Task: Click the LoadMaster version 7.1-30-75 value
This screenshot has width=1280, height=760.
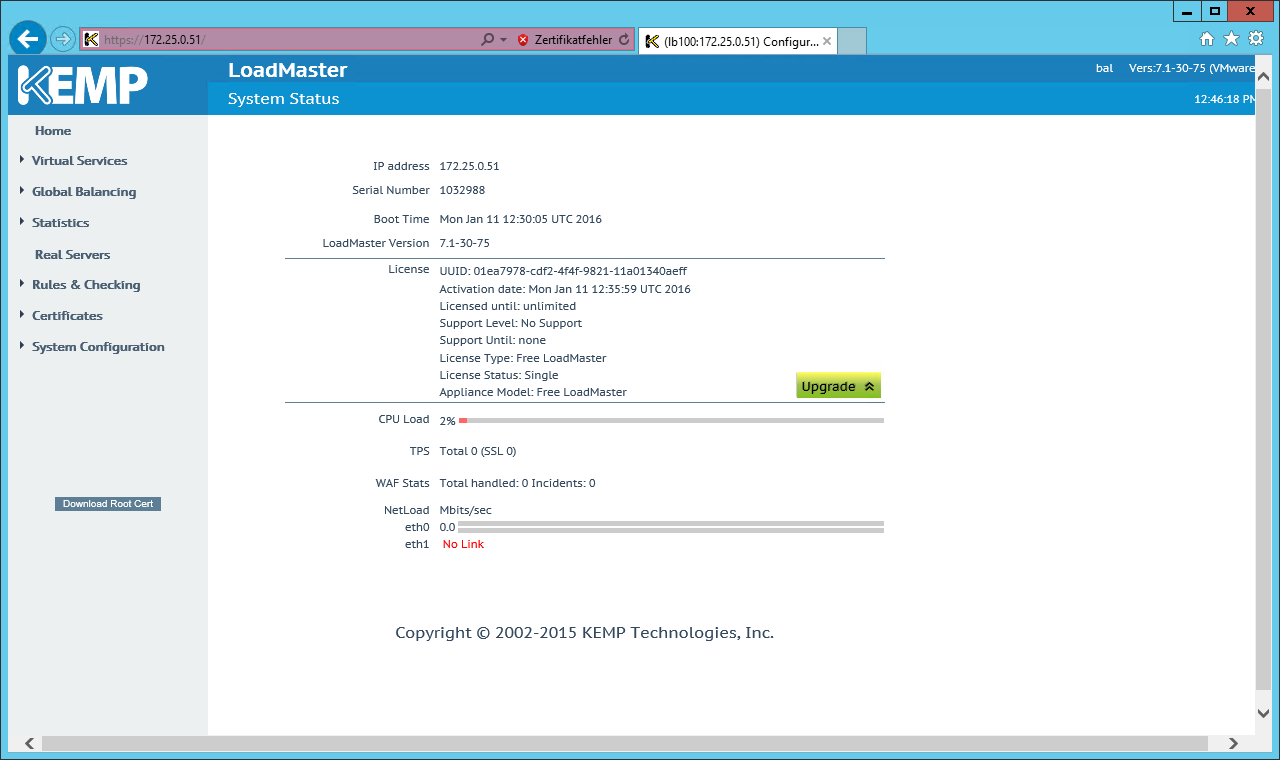Action: point(465,243)
